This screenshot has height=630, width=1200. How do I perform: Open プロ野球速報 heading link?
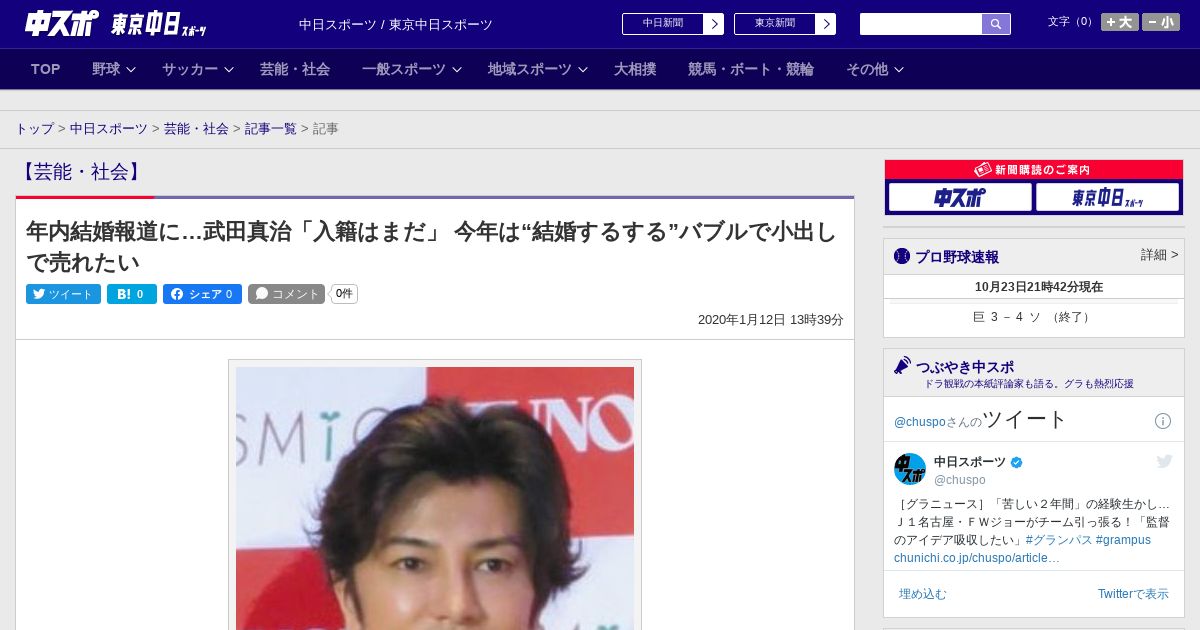click(x=957, y=257)
